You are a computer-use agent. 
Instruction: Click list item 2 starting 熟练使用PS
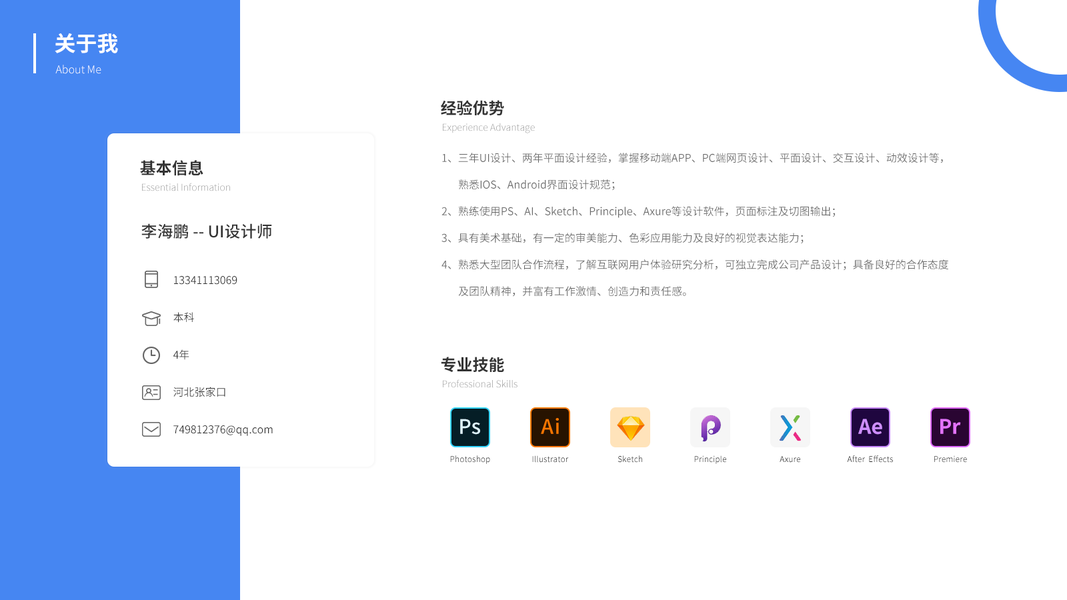pyautogui.click(x=638, y=211)
